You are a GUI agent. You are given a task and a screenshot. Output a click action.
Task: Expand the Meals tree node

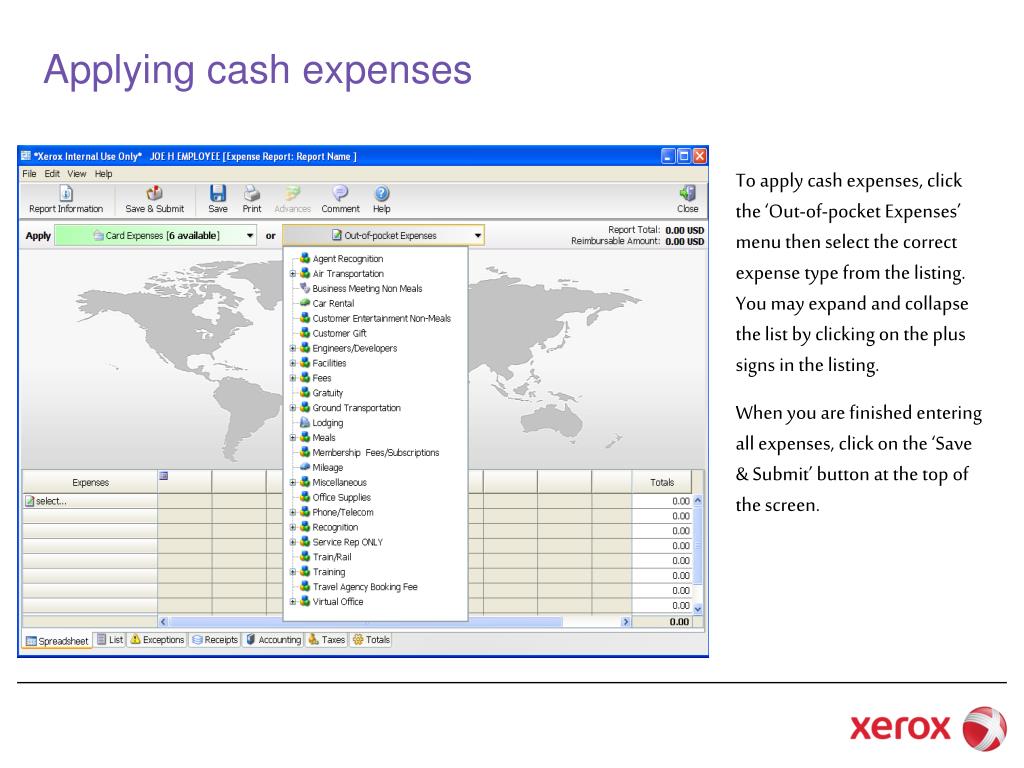pos(293,438)
